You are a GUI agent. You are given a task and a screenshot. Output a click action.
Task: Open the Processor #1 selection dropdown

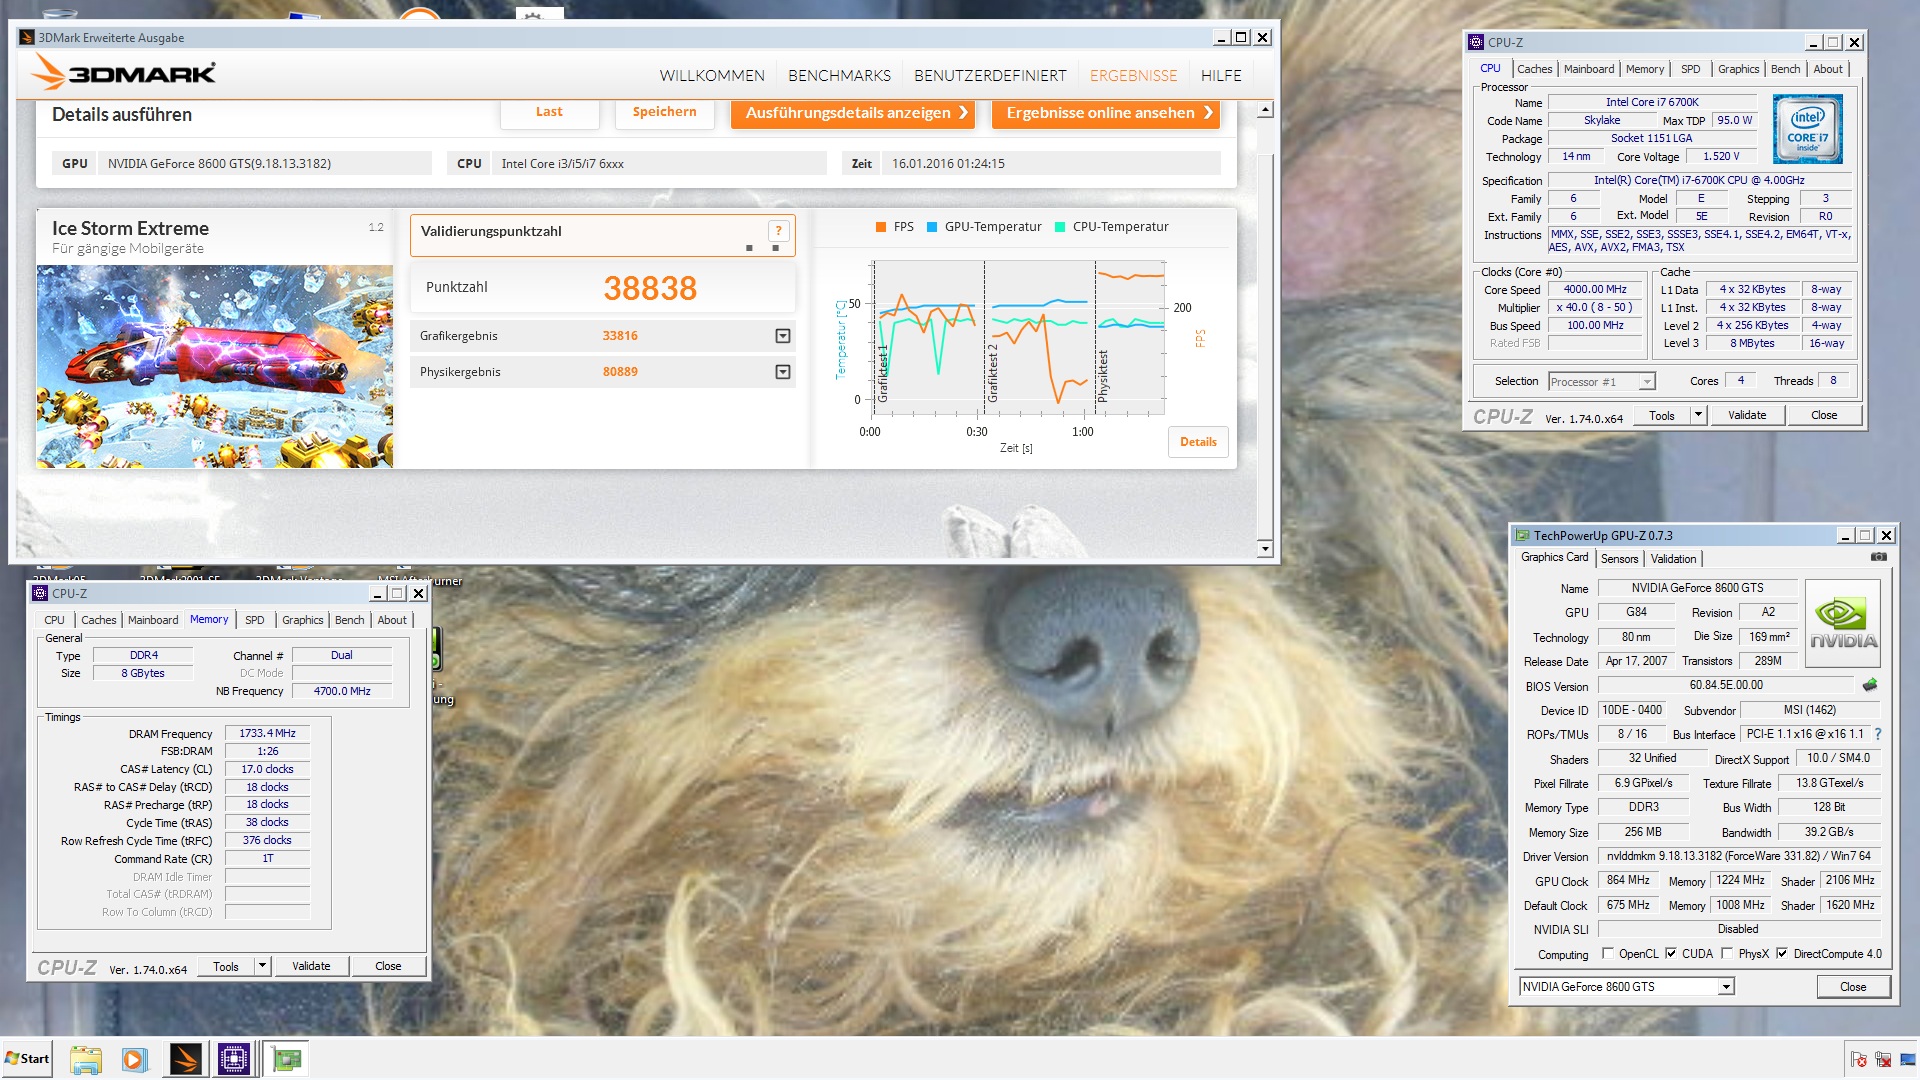pos(1646,382)
